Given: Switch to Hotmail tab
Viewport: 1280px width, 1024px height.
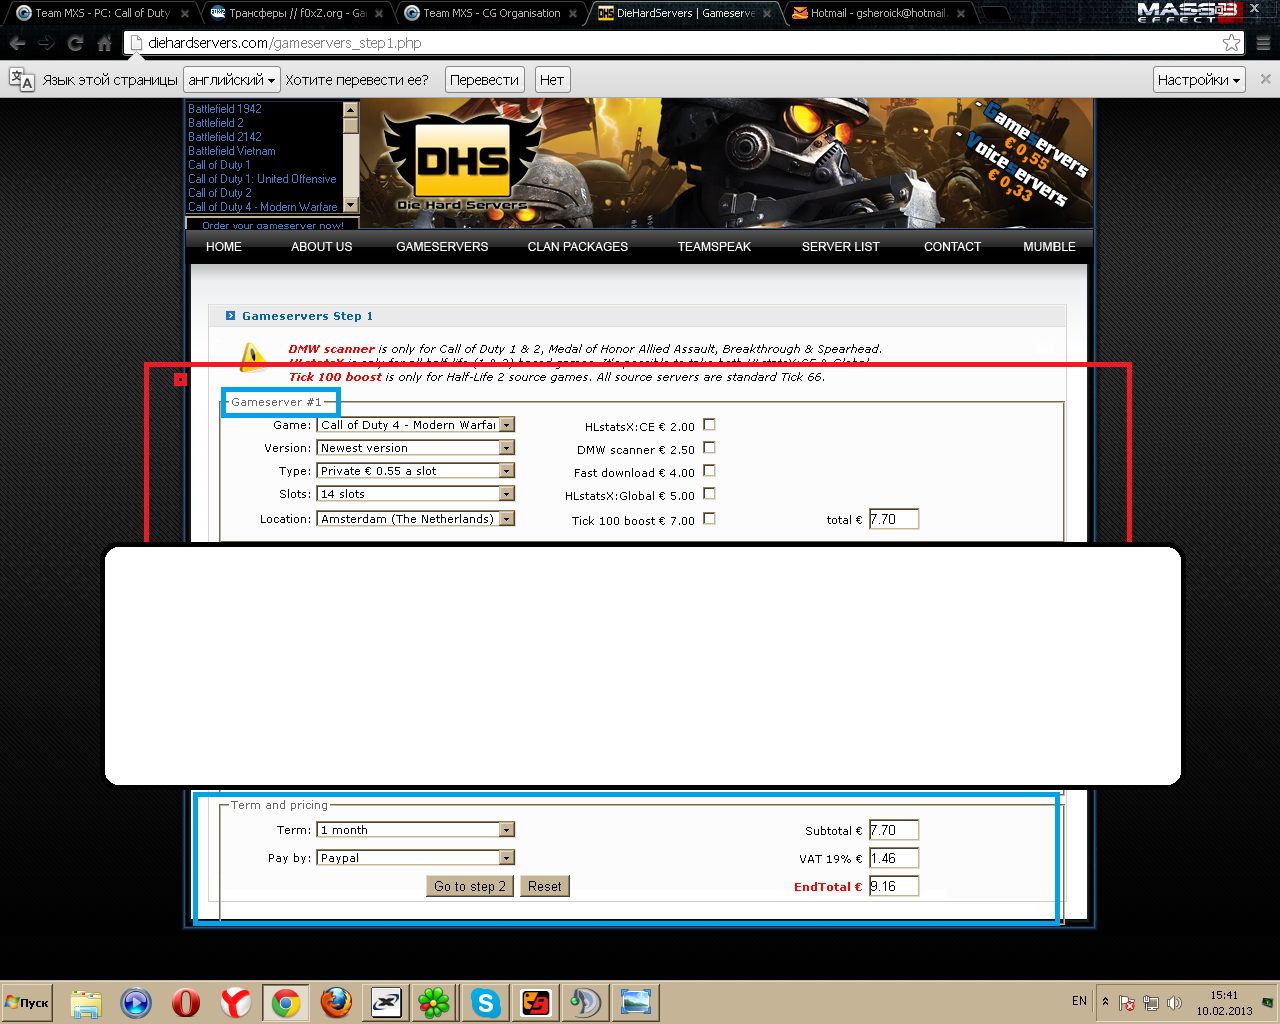Looking at the screenshot, I should [x=878, y=13].
